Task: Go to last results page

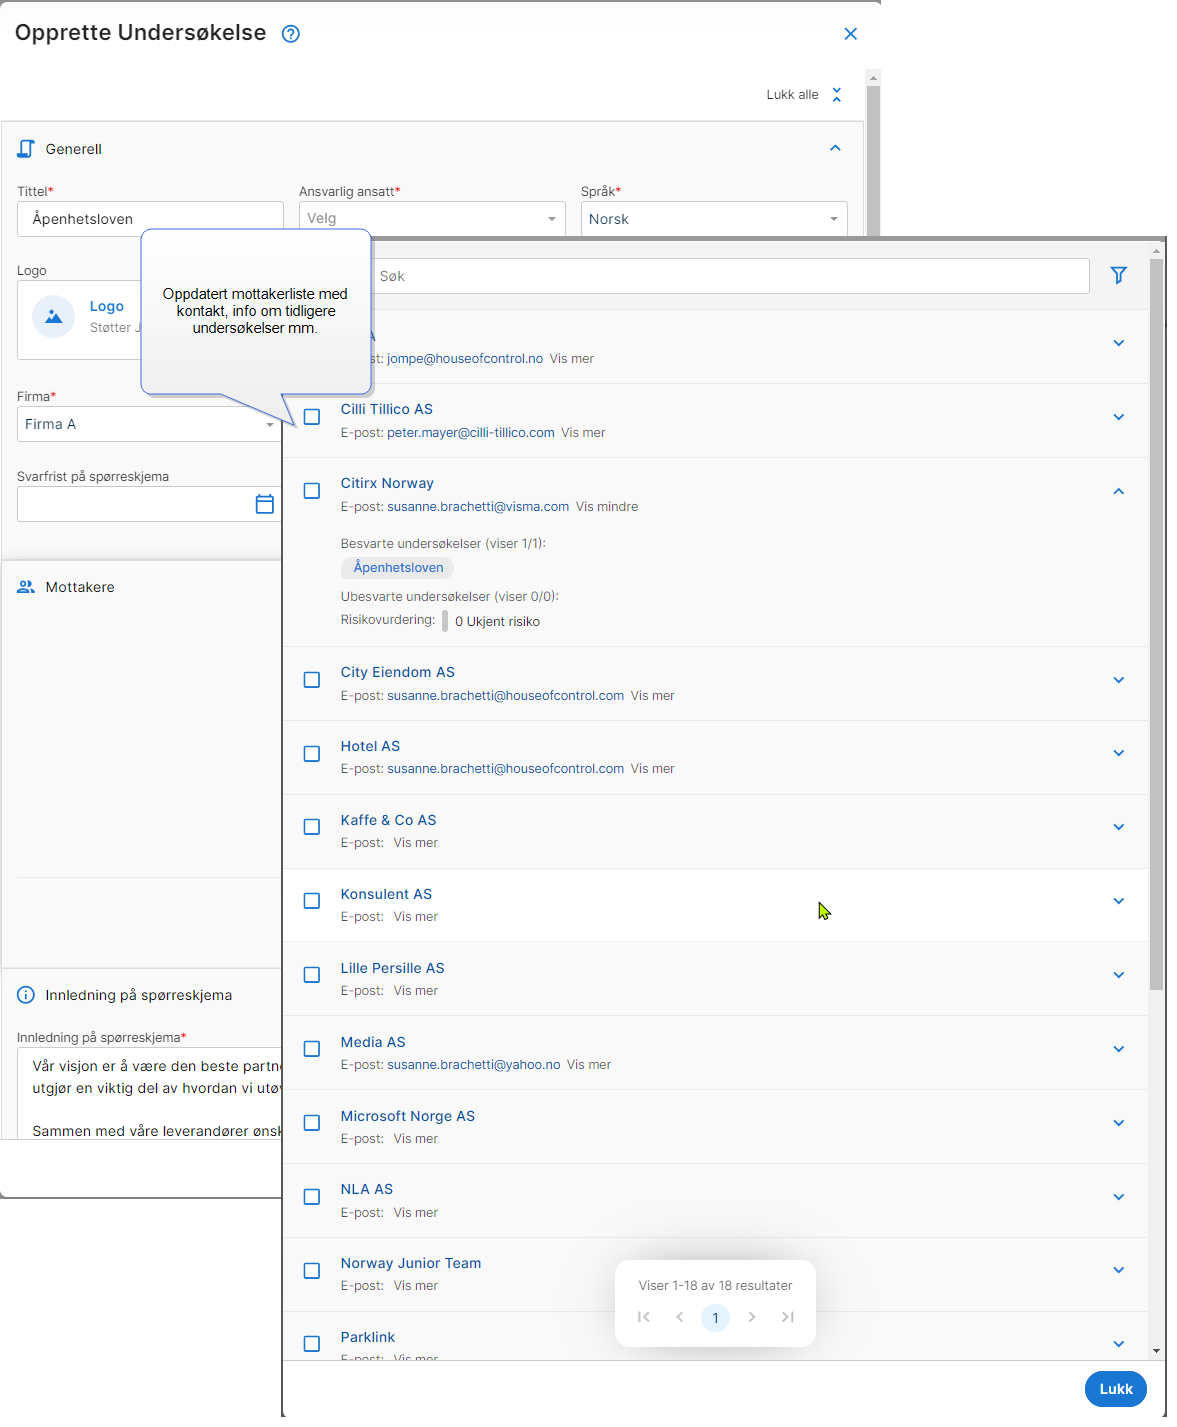Action: (x=788, y=1317)
